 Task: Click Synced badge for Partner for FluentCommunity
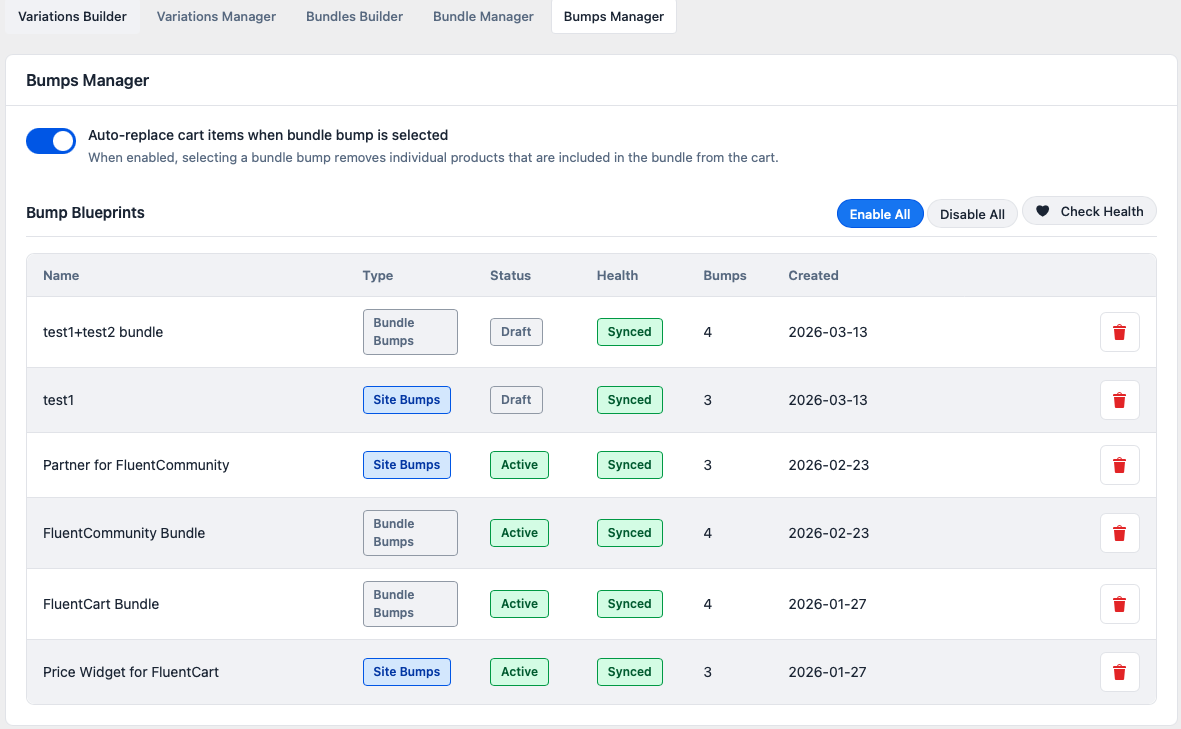click(x=630, y=465)
